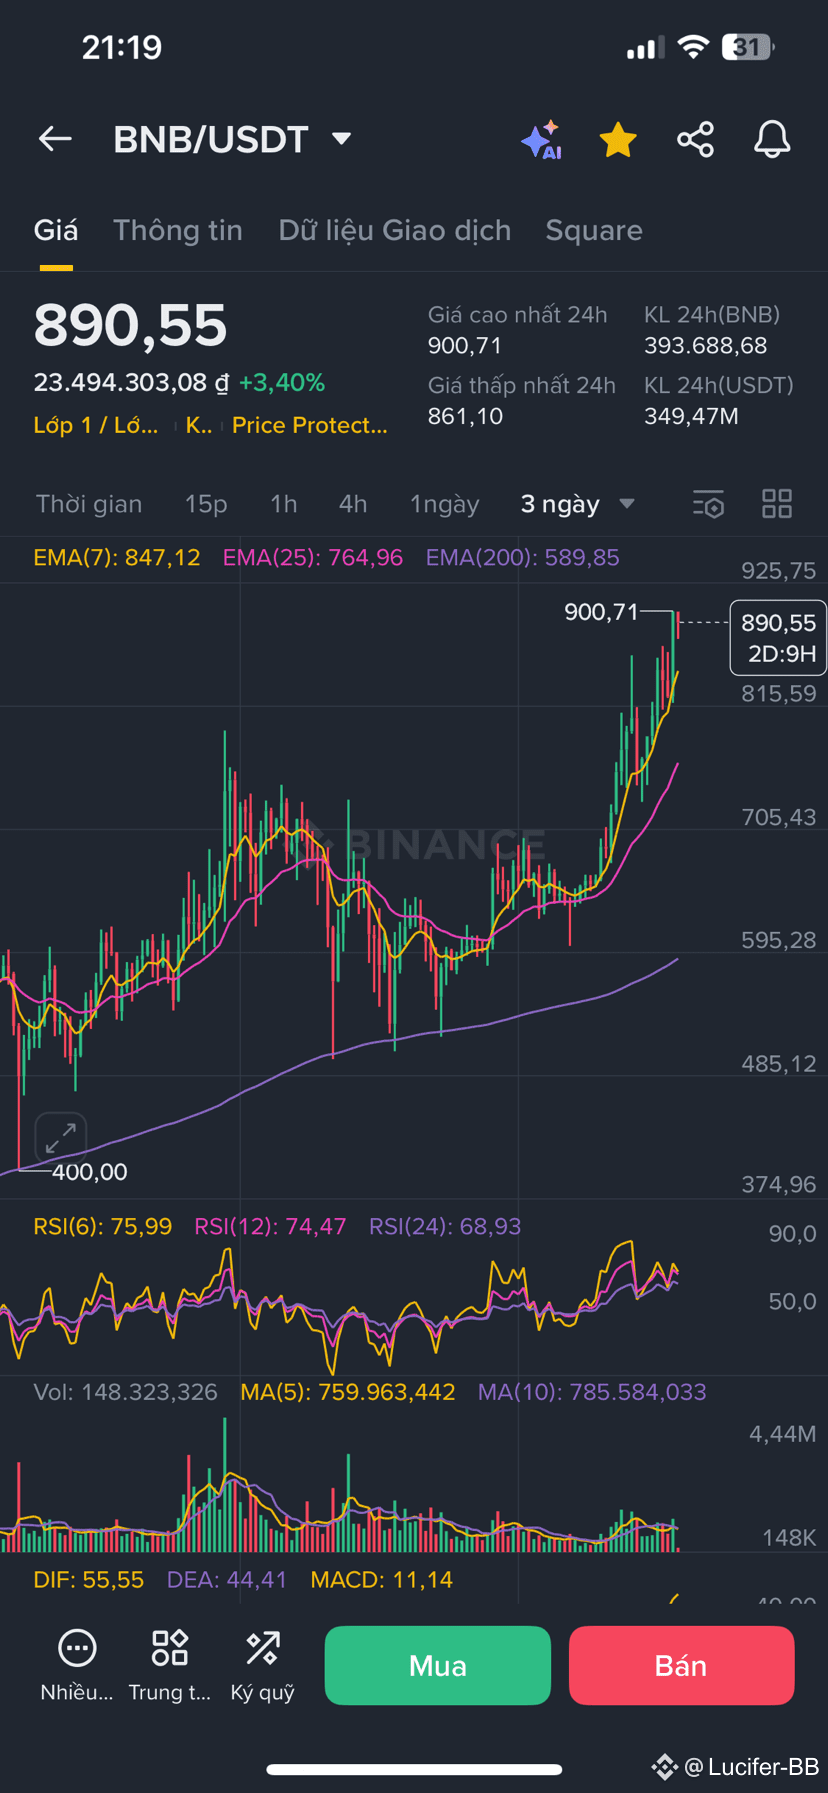Tap the RSI(12): 74,47 label
The width and height of the screenshot is (828, 1793).
270,1227
